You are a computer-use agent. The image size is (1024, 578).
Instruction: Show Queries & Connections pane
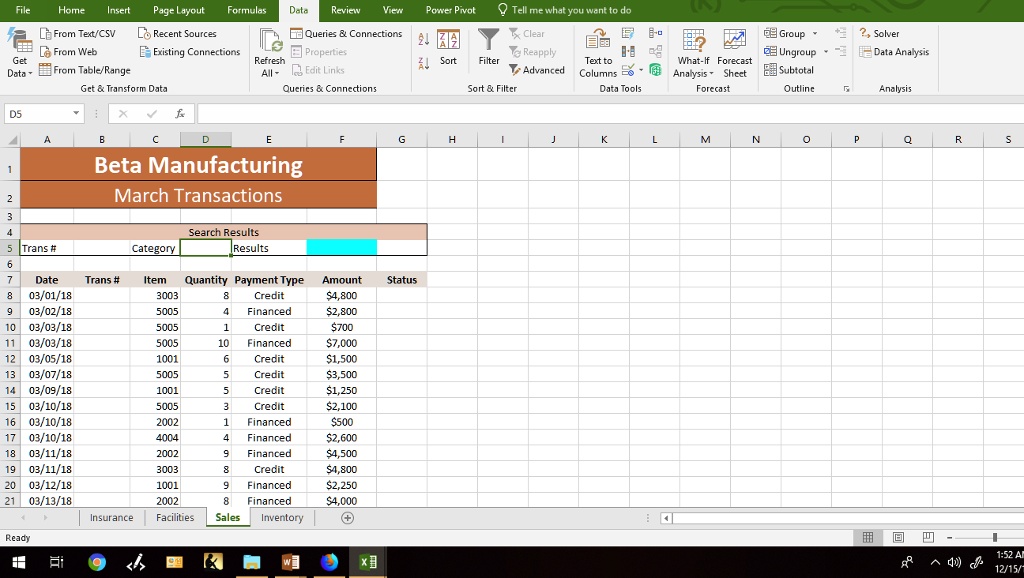pyautogui.click(x=346, y=33)
